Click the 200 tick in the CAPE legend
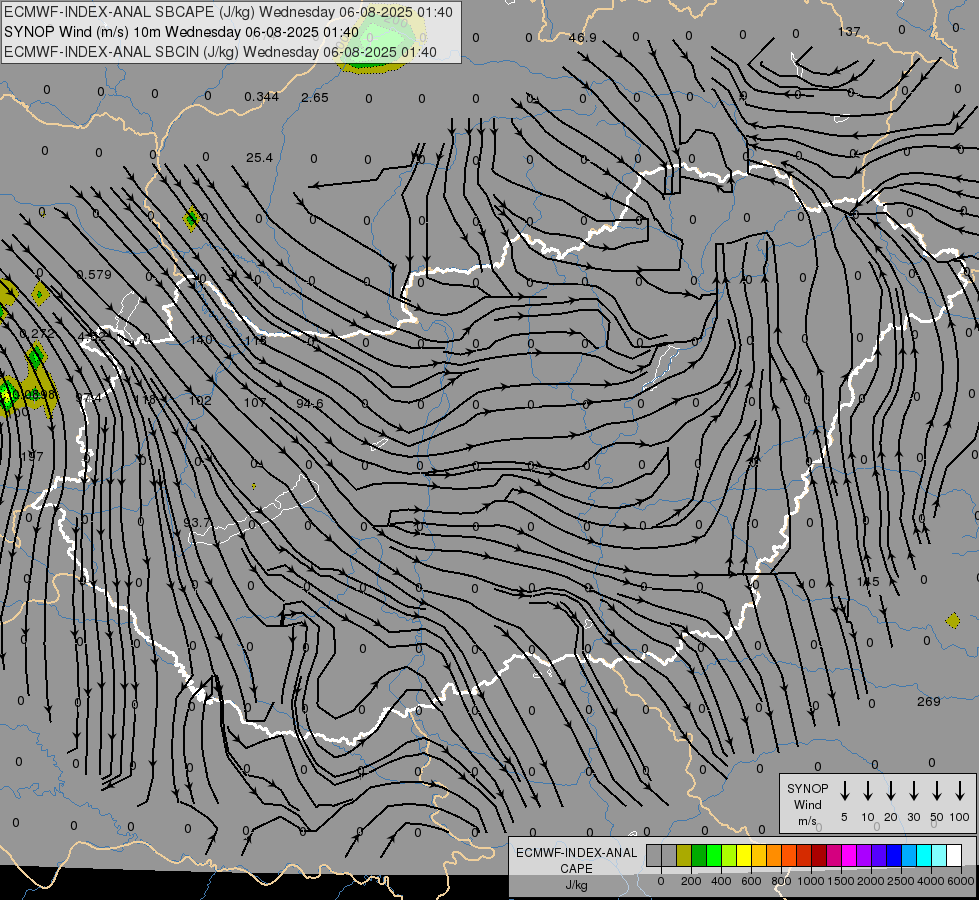 click(x=691, y=881)
